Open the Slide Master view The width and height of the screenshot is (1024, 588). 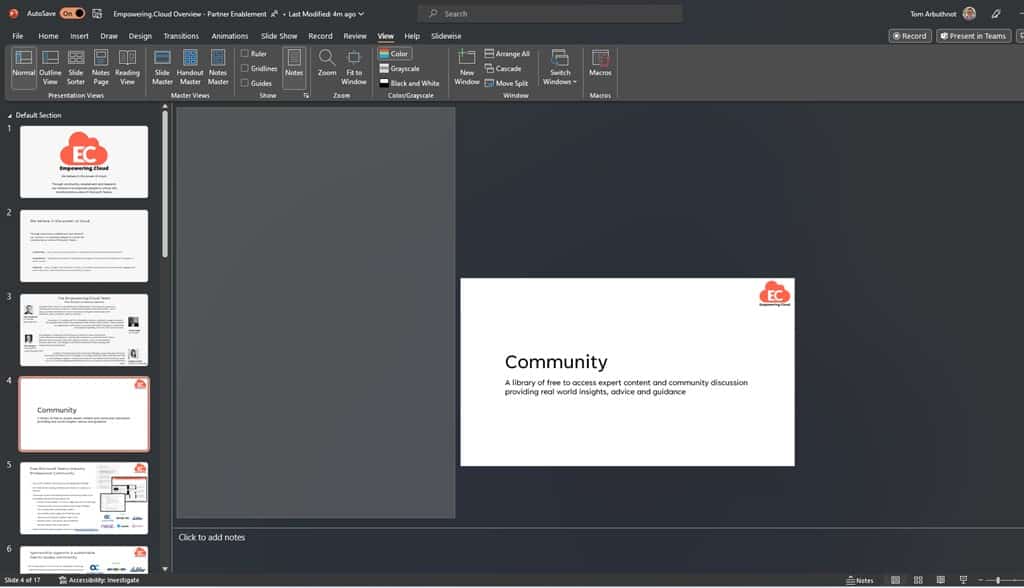click(x=162, y=68)
